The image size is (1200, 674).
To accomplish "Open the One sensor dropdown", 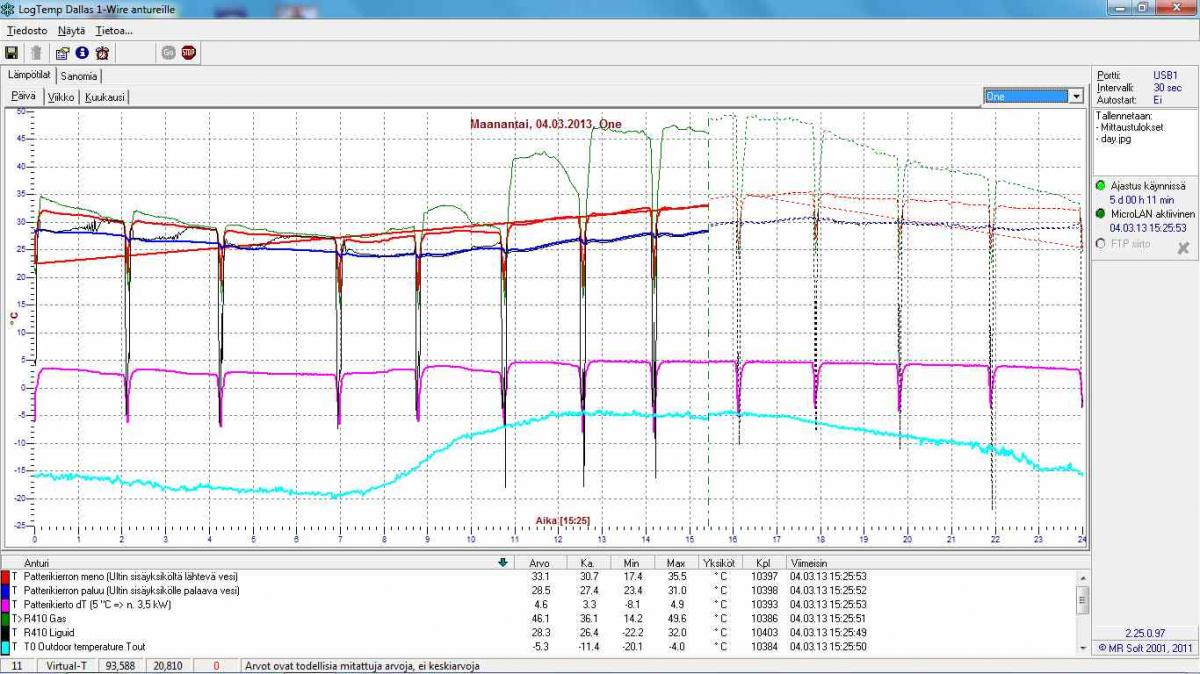I will coord(1034,96).
